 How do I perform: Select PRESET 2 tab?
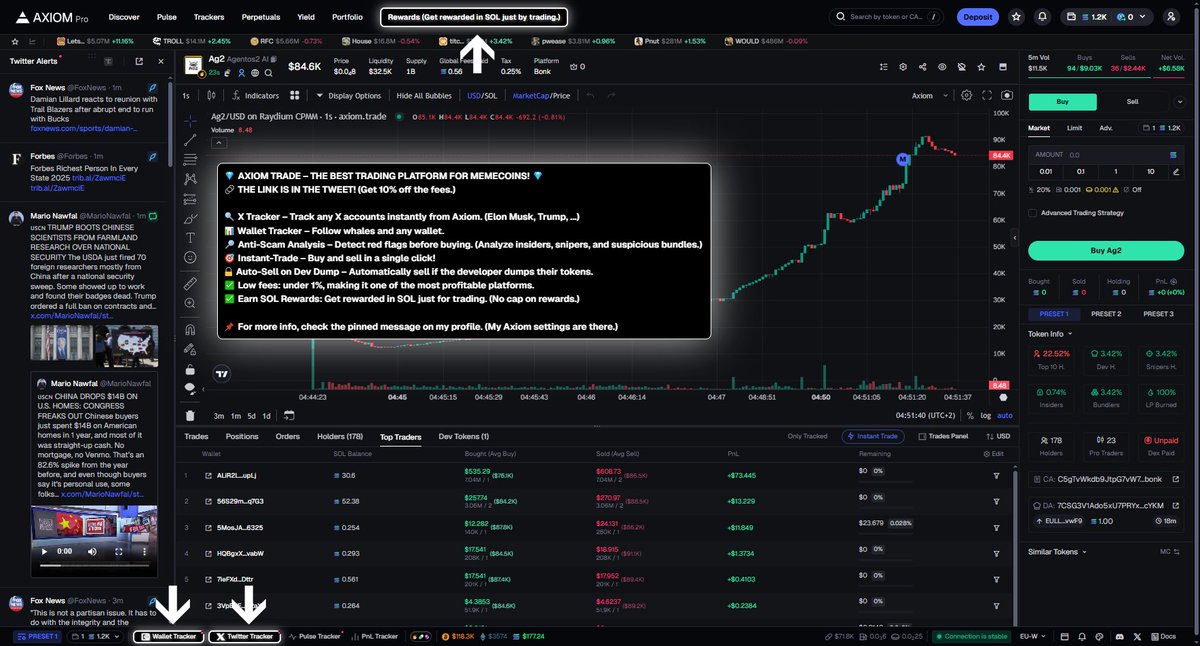pyautogui.click(x=1105, y=314)
